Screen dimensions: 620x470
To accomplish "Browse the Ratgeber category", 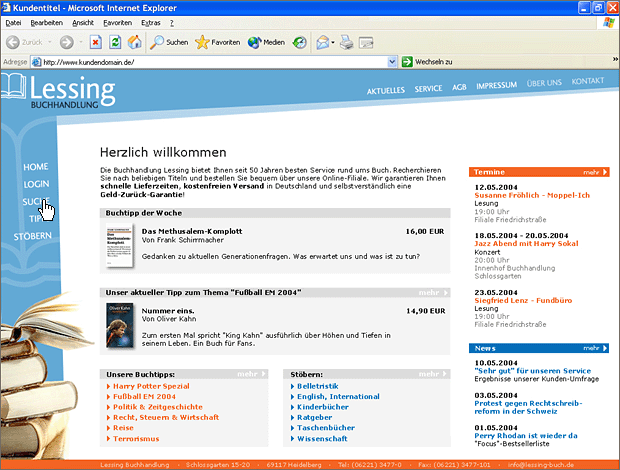I will tap(314, 417).
